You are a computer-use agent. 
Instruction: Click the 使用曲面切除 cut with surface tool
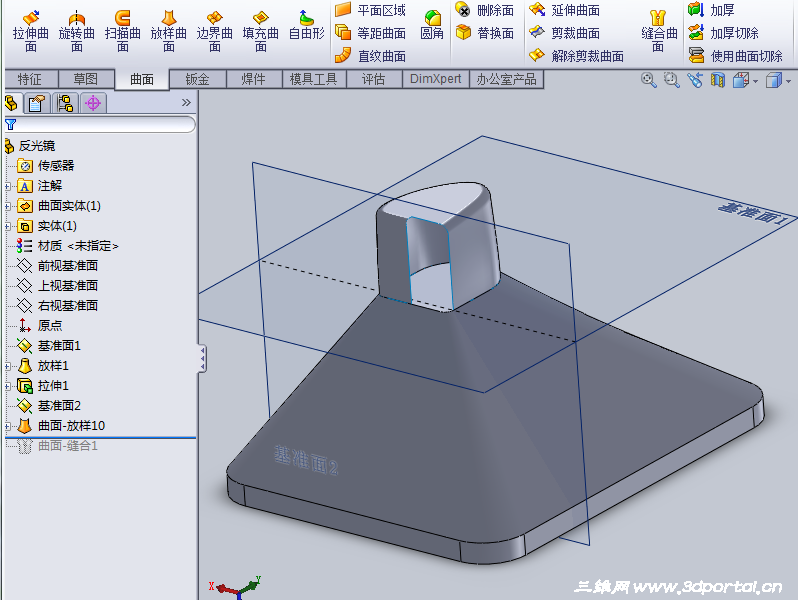[735, 55]
